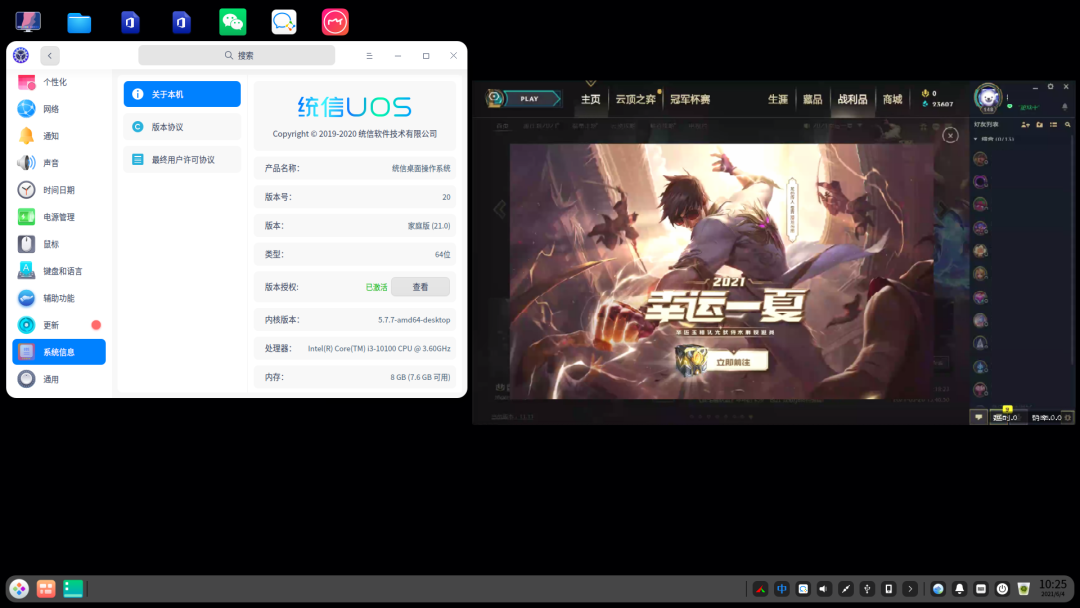Open the 更新 update settings icon
This screenshot has height=608, width=1080.
pyautogui.click(x=26, y=325)
